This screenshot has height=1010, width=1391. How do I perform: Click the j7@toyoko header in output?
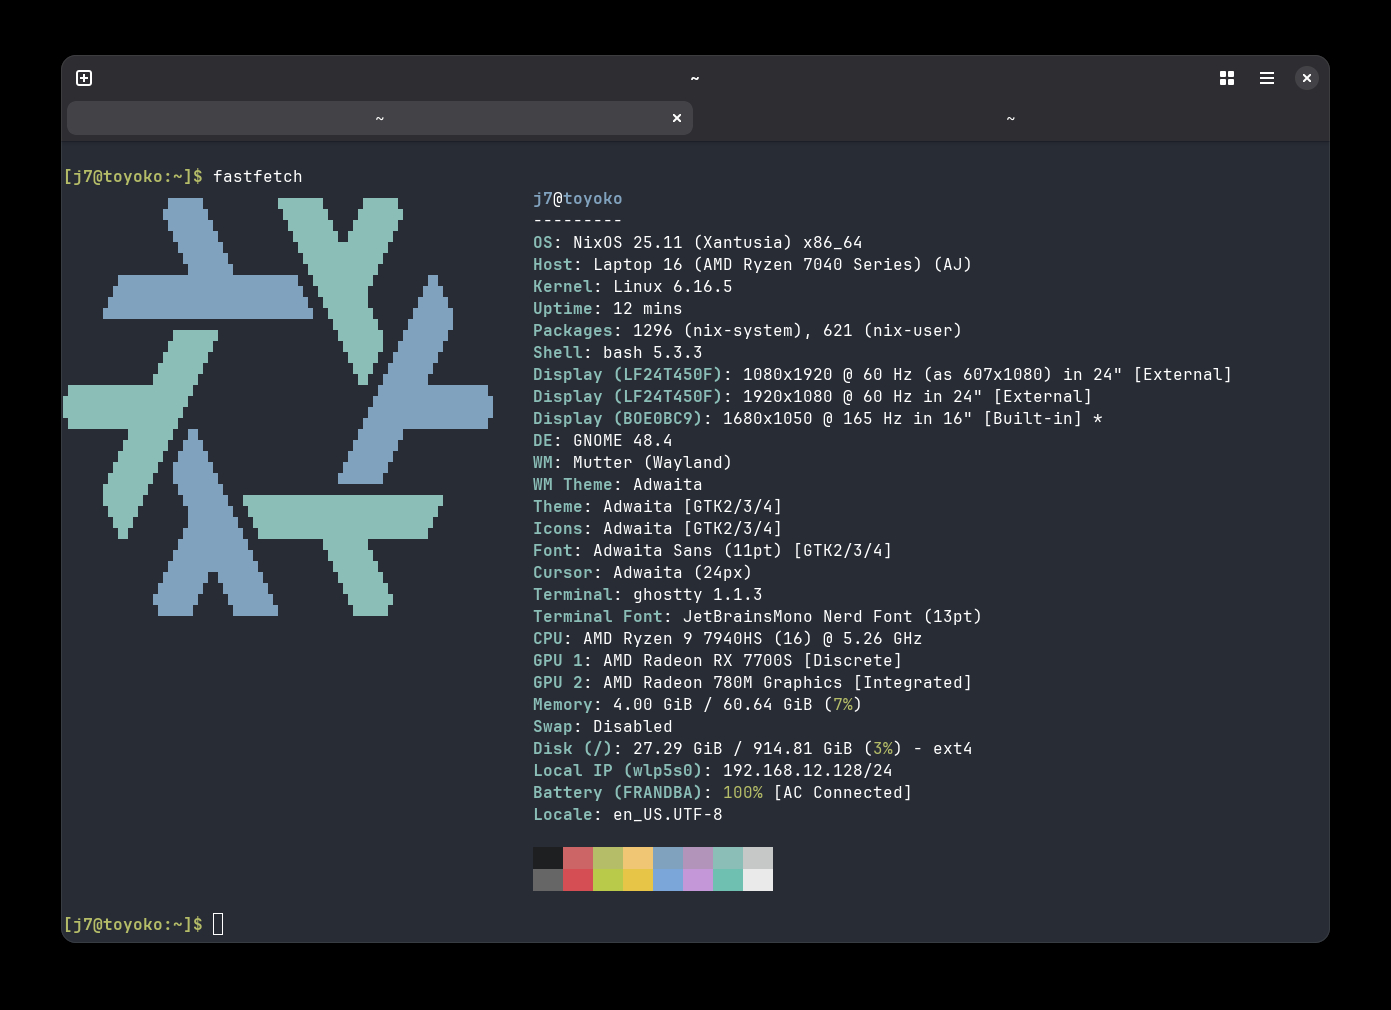[x=577, y=199]
